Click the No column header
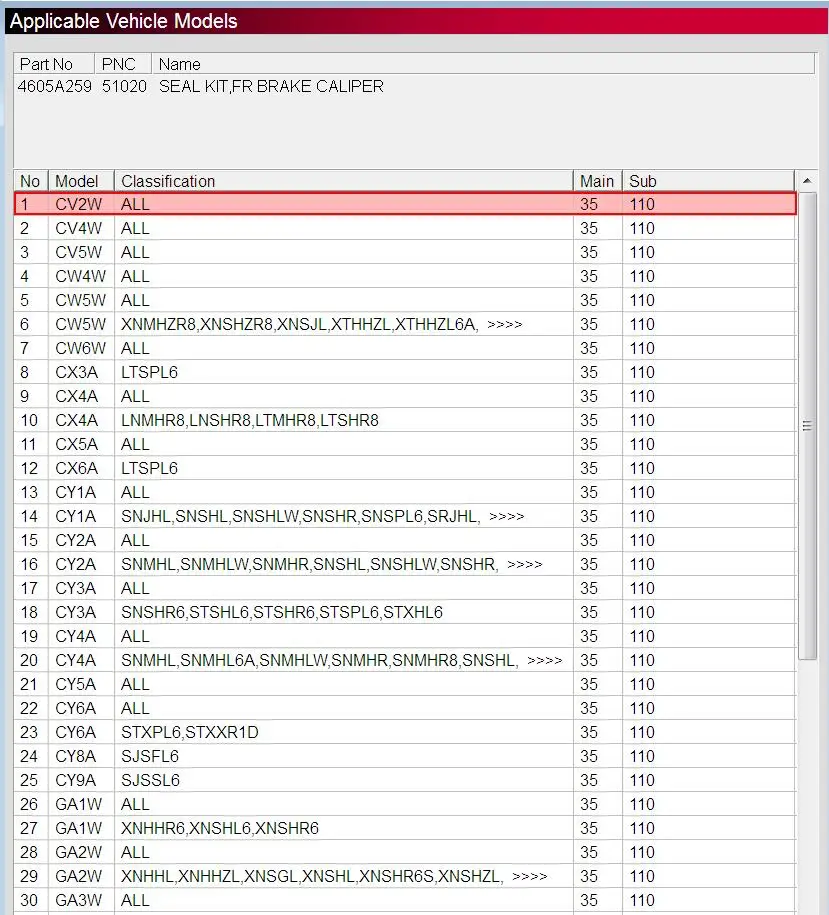The image size is (829, 915). click(x=31, y=181)
